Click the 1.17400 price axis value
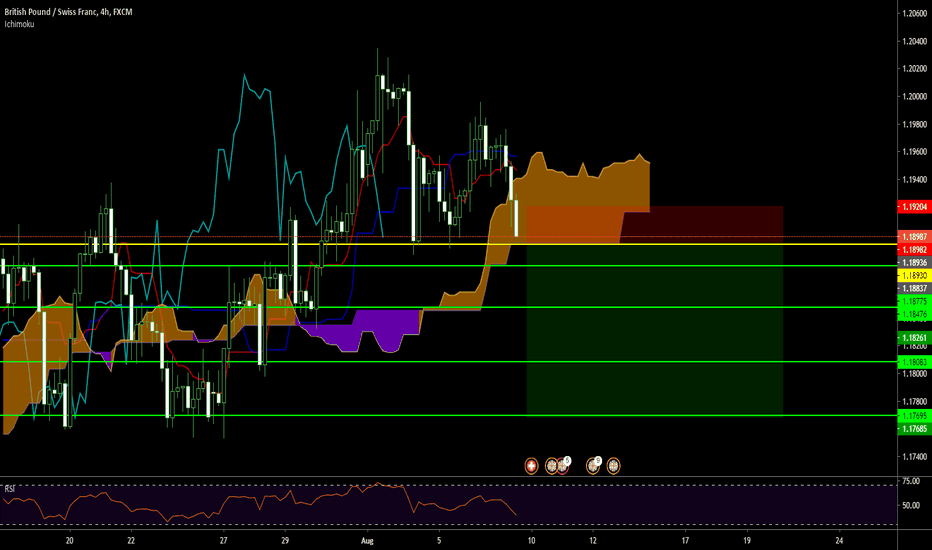Image resolution: width=932 pixels, height=550 pixels. (x=914, y=457)
